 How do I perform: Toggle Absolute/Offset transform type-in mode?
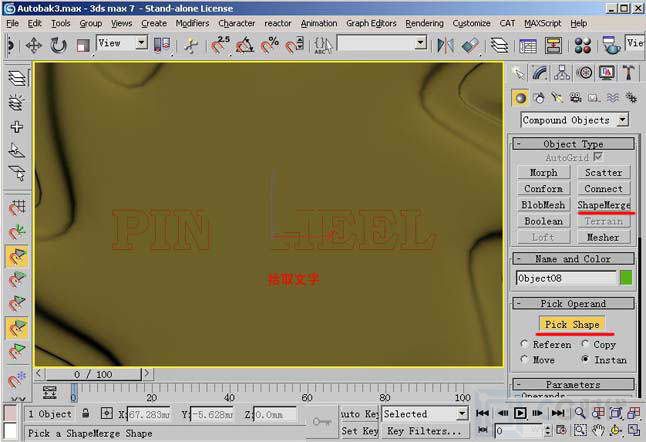107,413
